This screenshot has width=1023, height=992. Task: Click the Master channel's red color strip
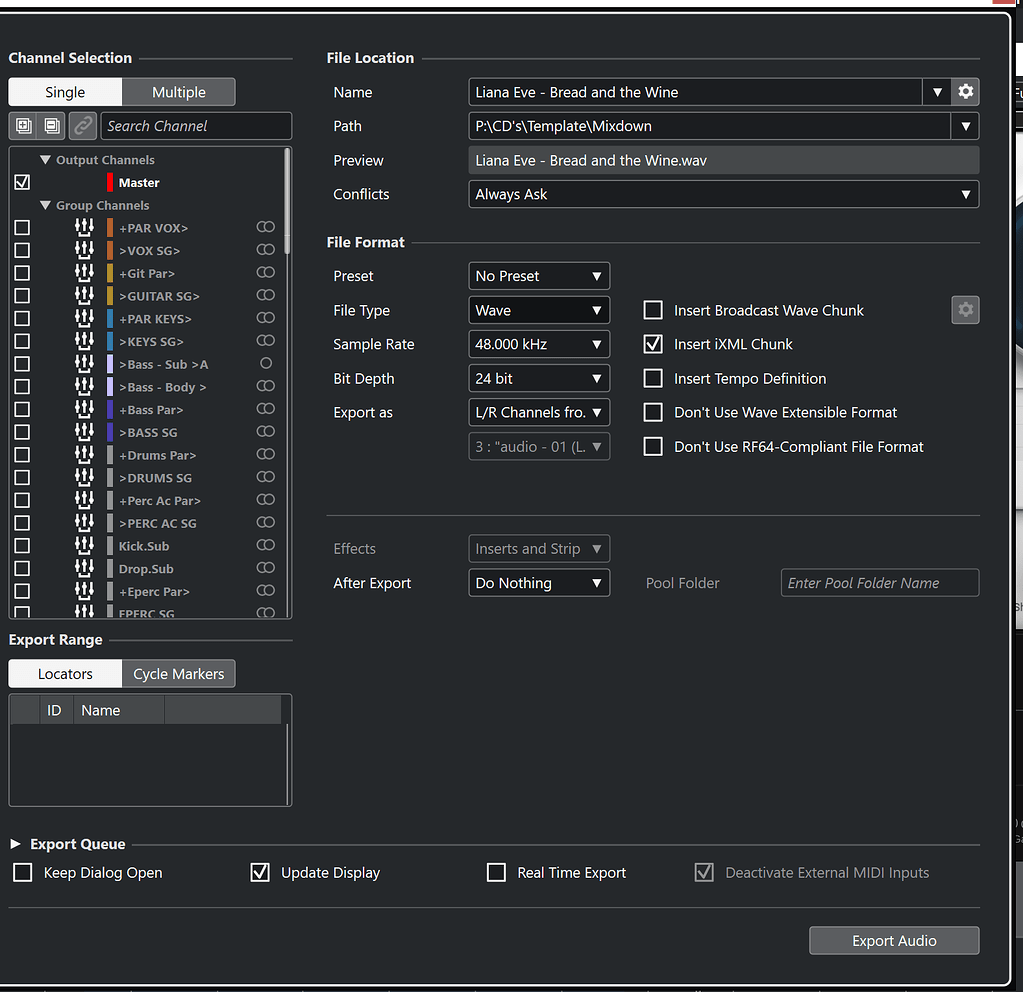pos(110,182)
